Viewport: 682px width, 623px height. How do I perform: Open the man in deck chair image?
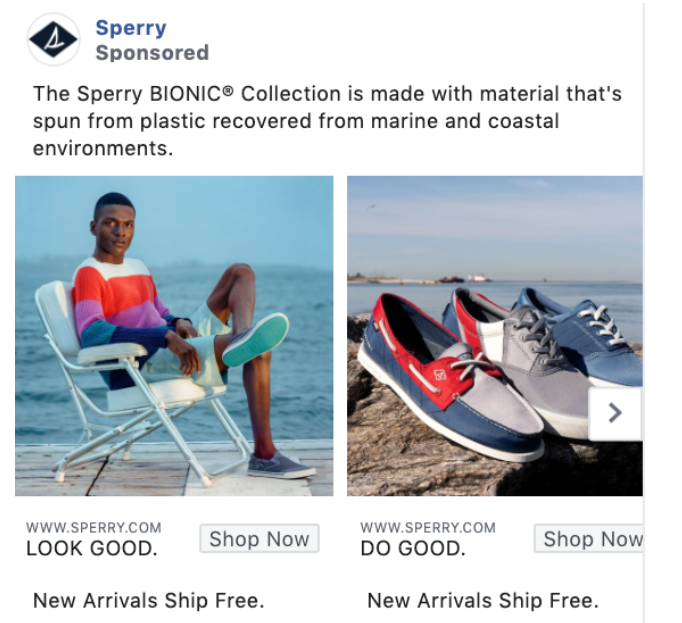(174, 336)
